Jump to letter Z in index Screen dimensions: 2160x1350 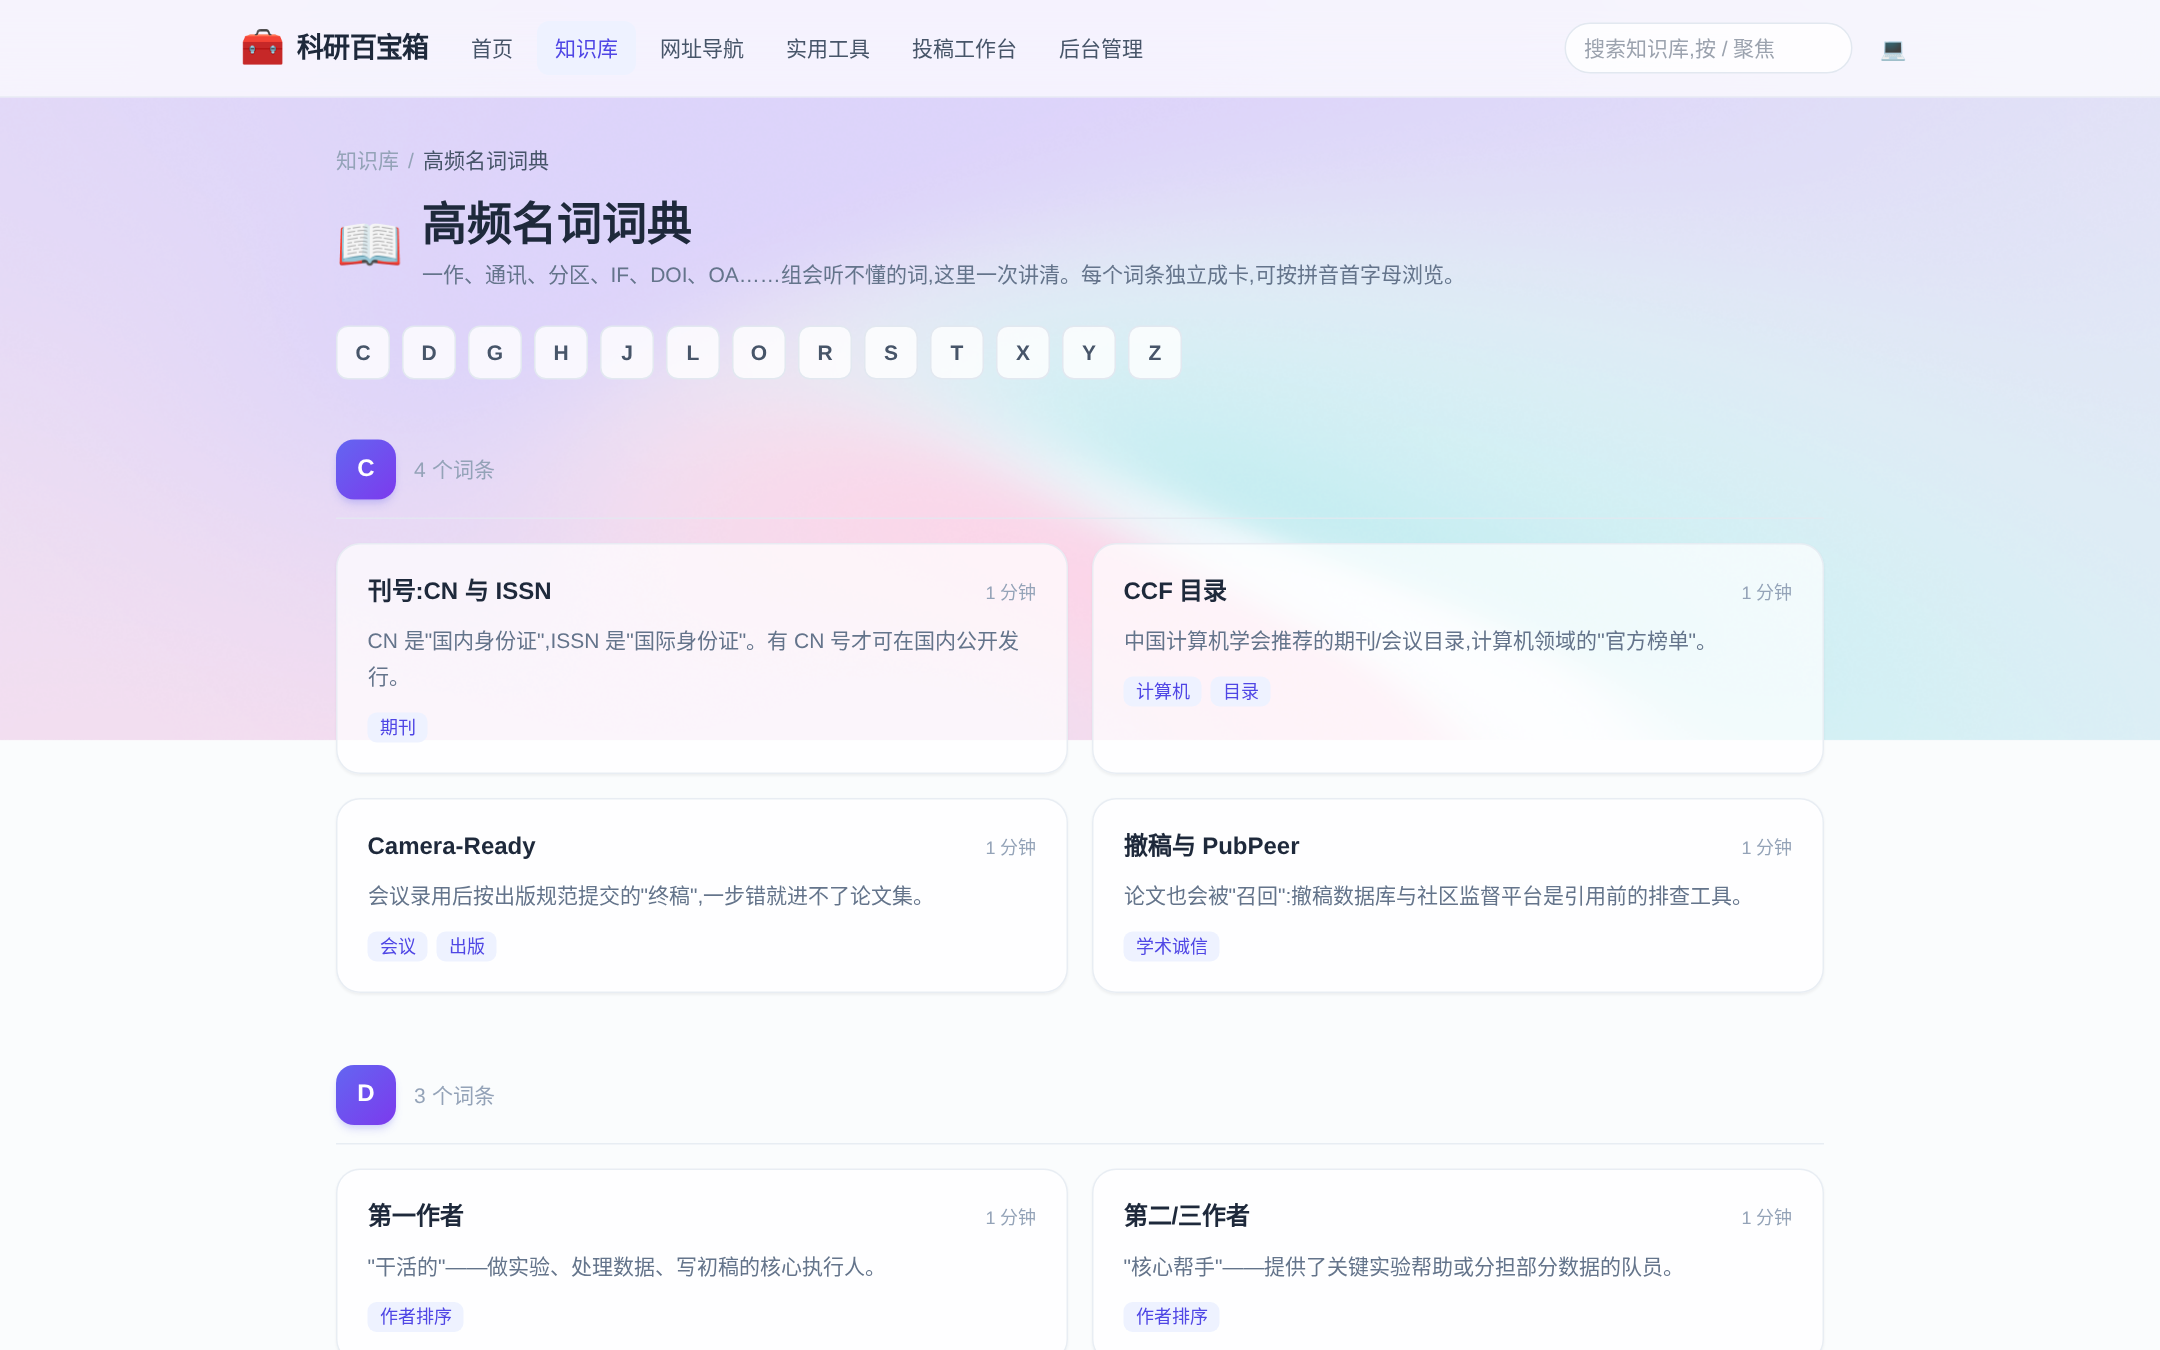[1155, 353]
